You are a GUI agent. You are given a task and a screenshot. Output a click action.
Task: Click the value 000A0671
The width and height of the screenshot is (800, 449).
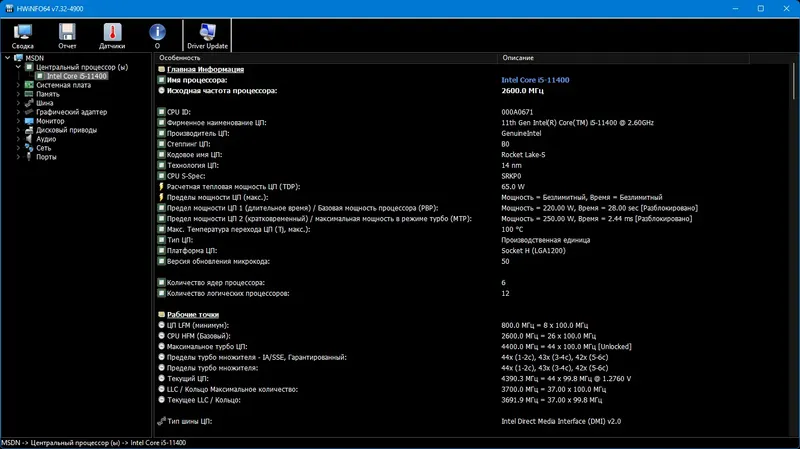point(517,112)
